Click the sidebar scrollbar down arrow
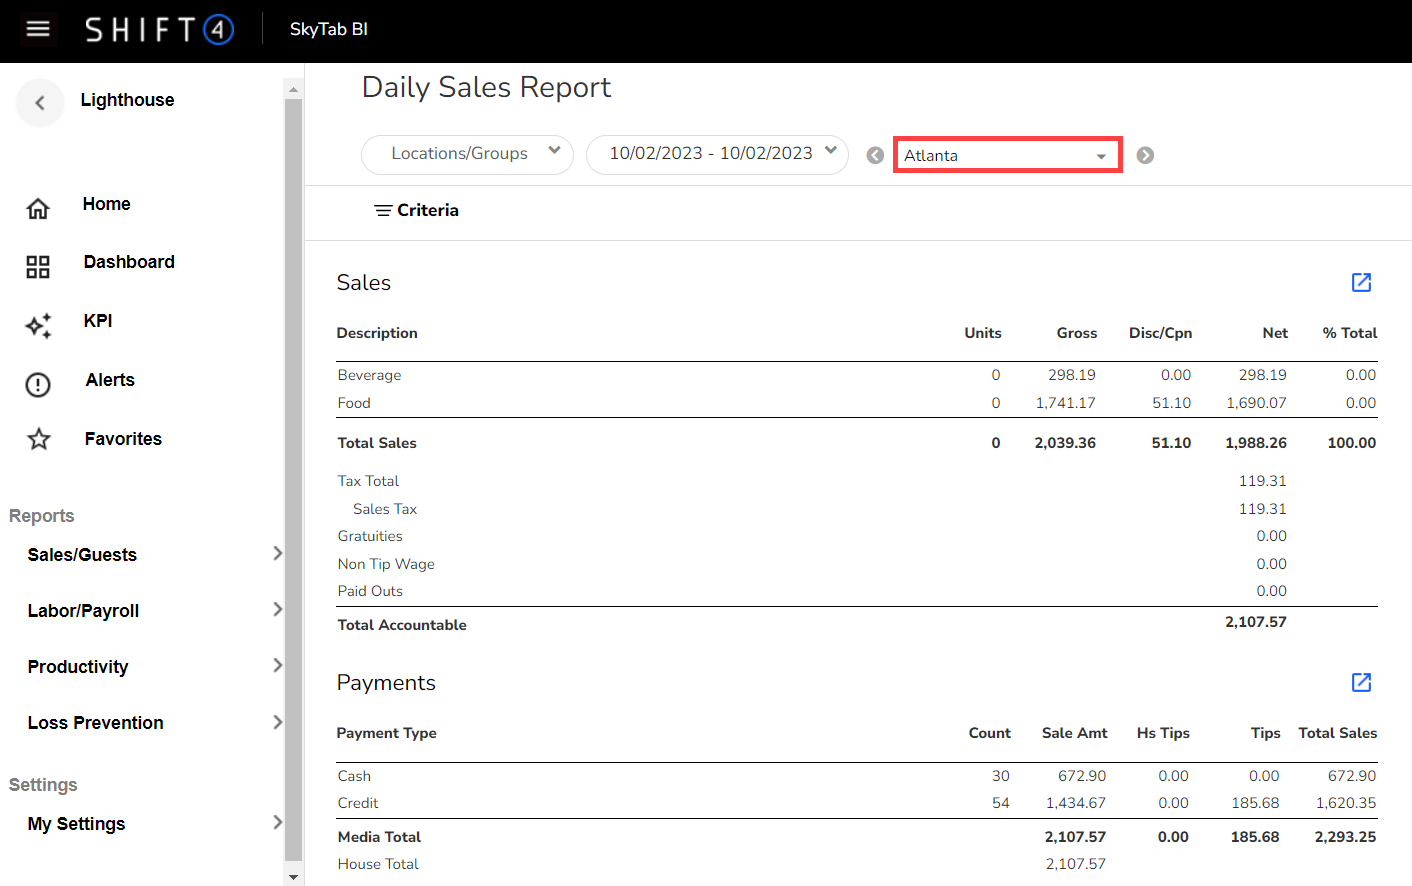 pos(293,877)
